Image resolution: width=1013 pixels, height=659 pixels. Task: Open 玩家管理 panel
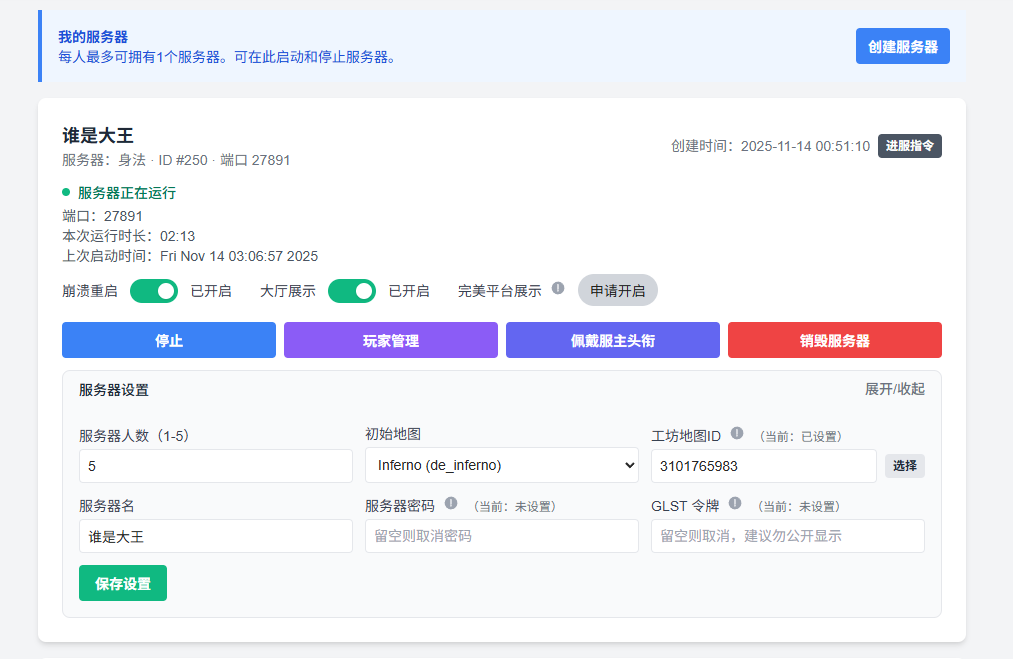click(390, 340)
